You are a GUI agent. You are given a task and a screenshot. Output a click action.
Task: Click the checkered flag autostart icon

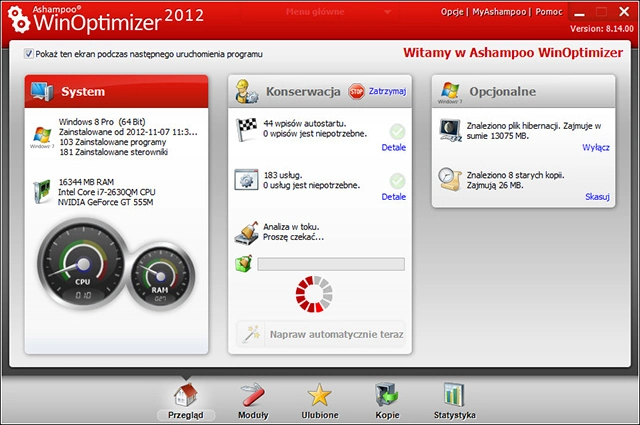246,129
